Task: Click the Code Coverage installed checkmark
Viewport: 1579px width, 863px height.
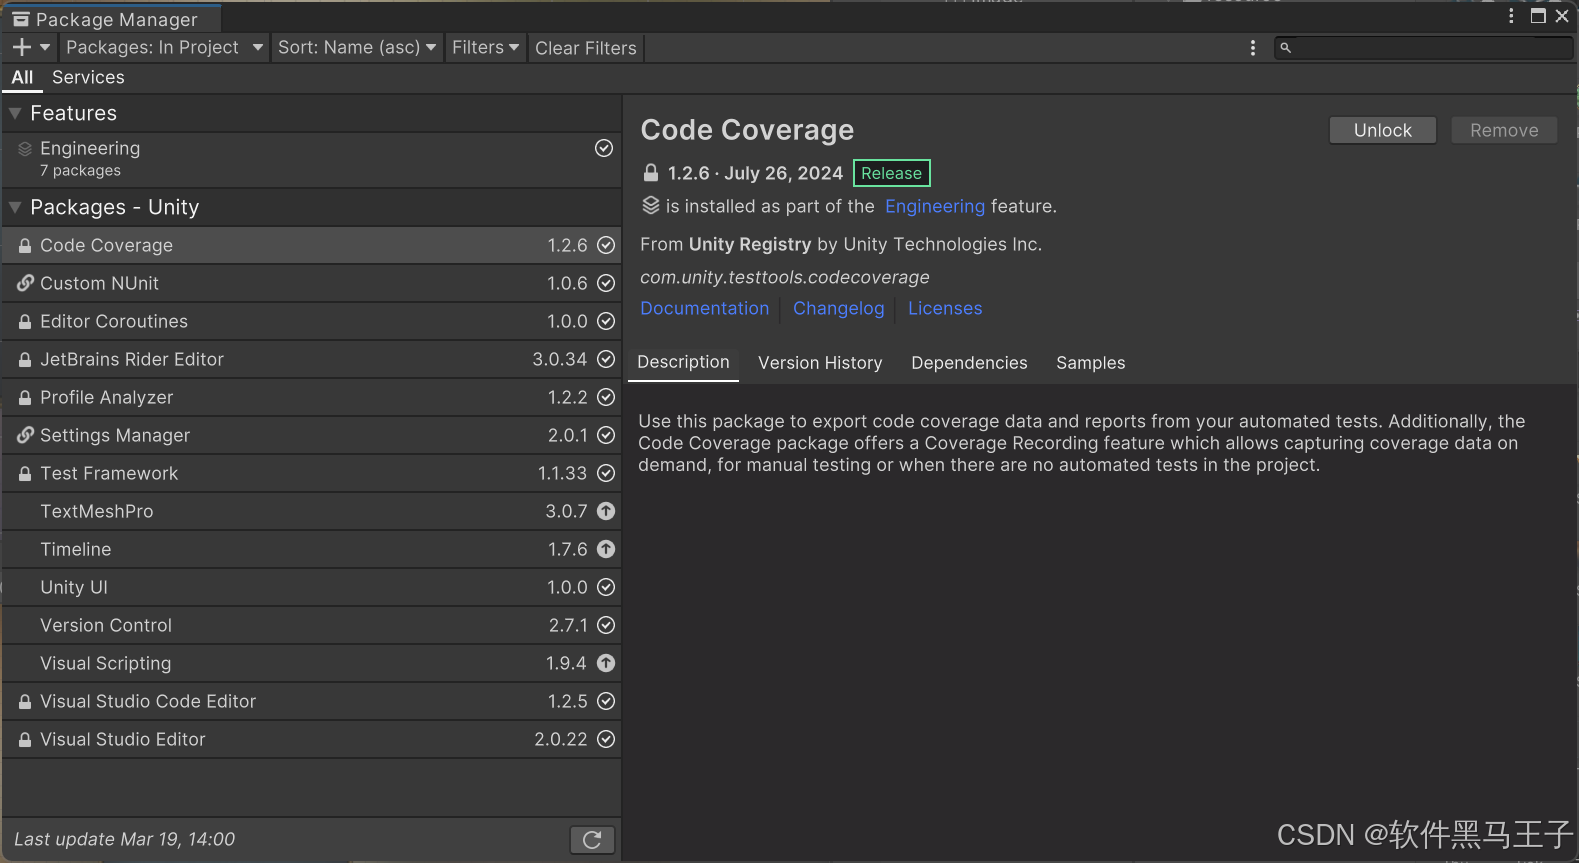Action: click(x=606, y=245)
